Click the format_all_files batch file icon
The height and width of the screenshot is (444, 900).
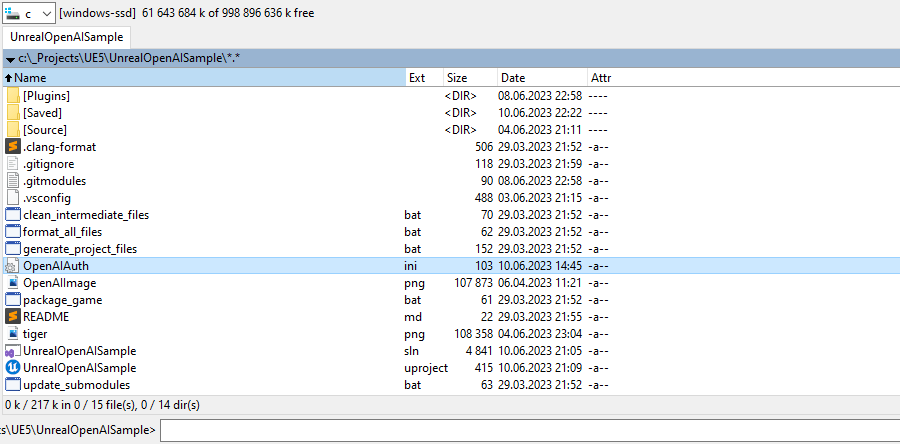[x=13, y=232]
